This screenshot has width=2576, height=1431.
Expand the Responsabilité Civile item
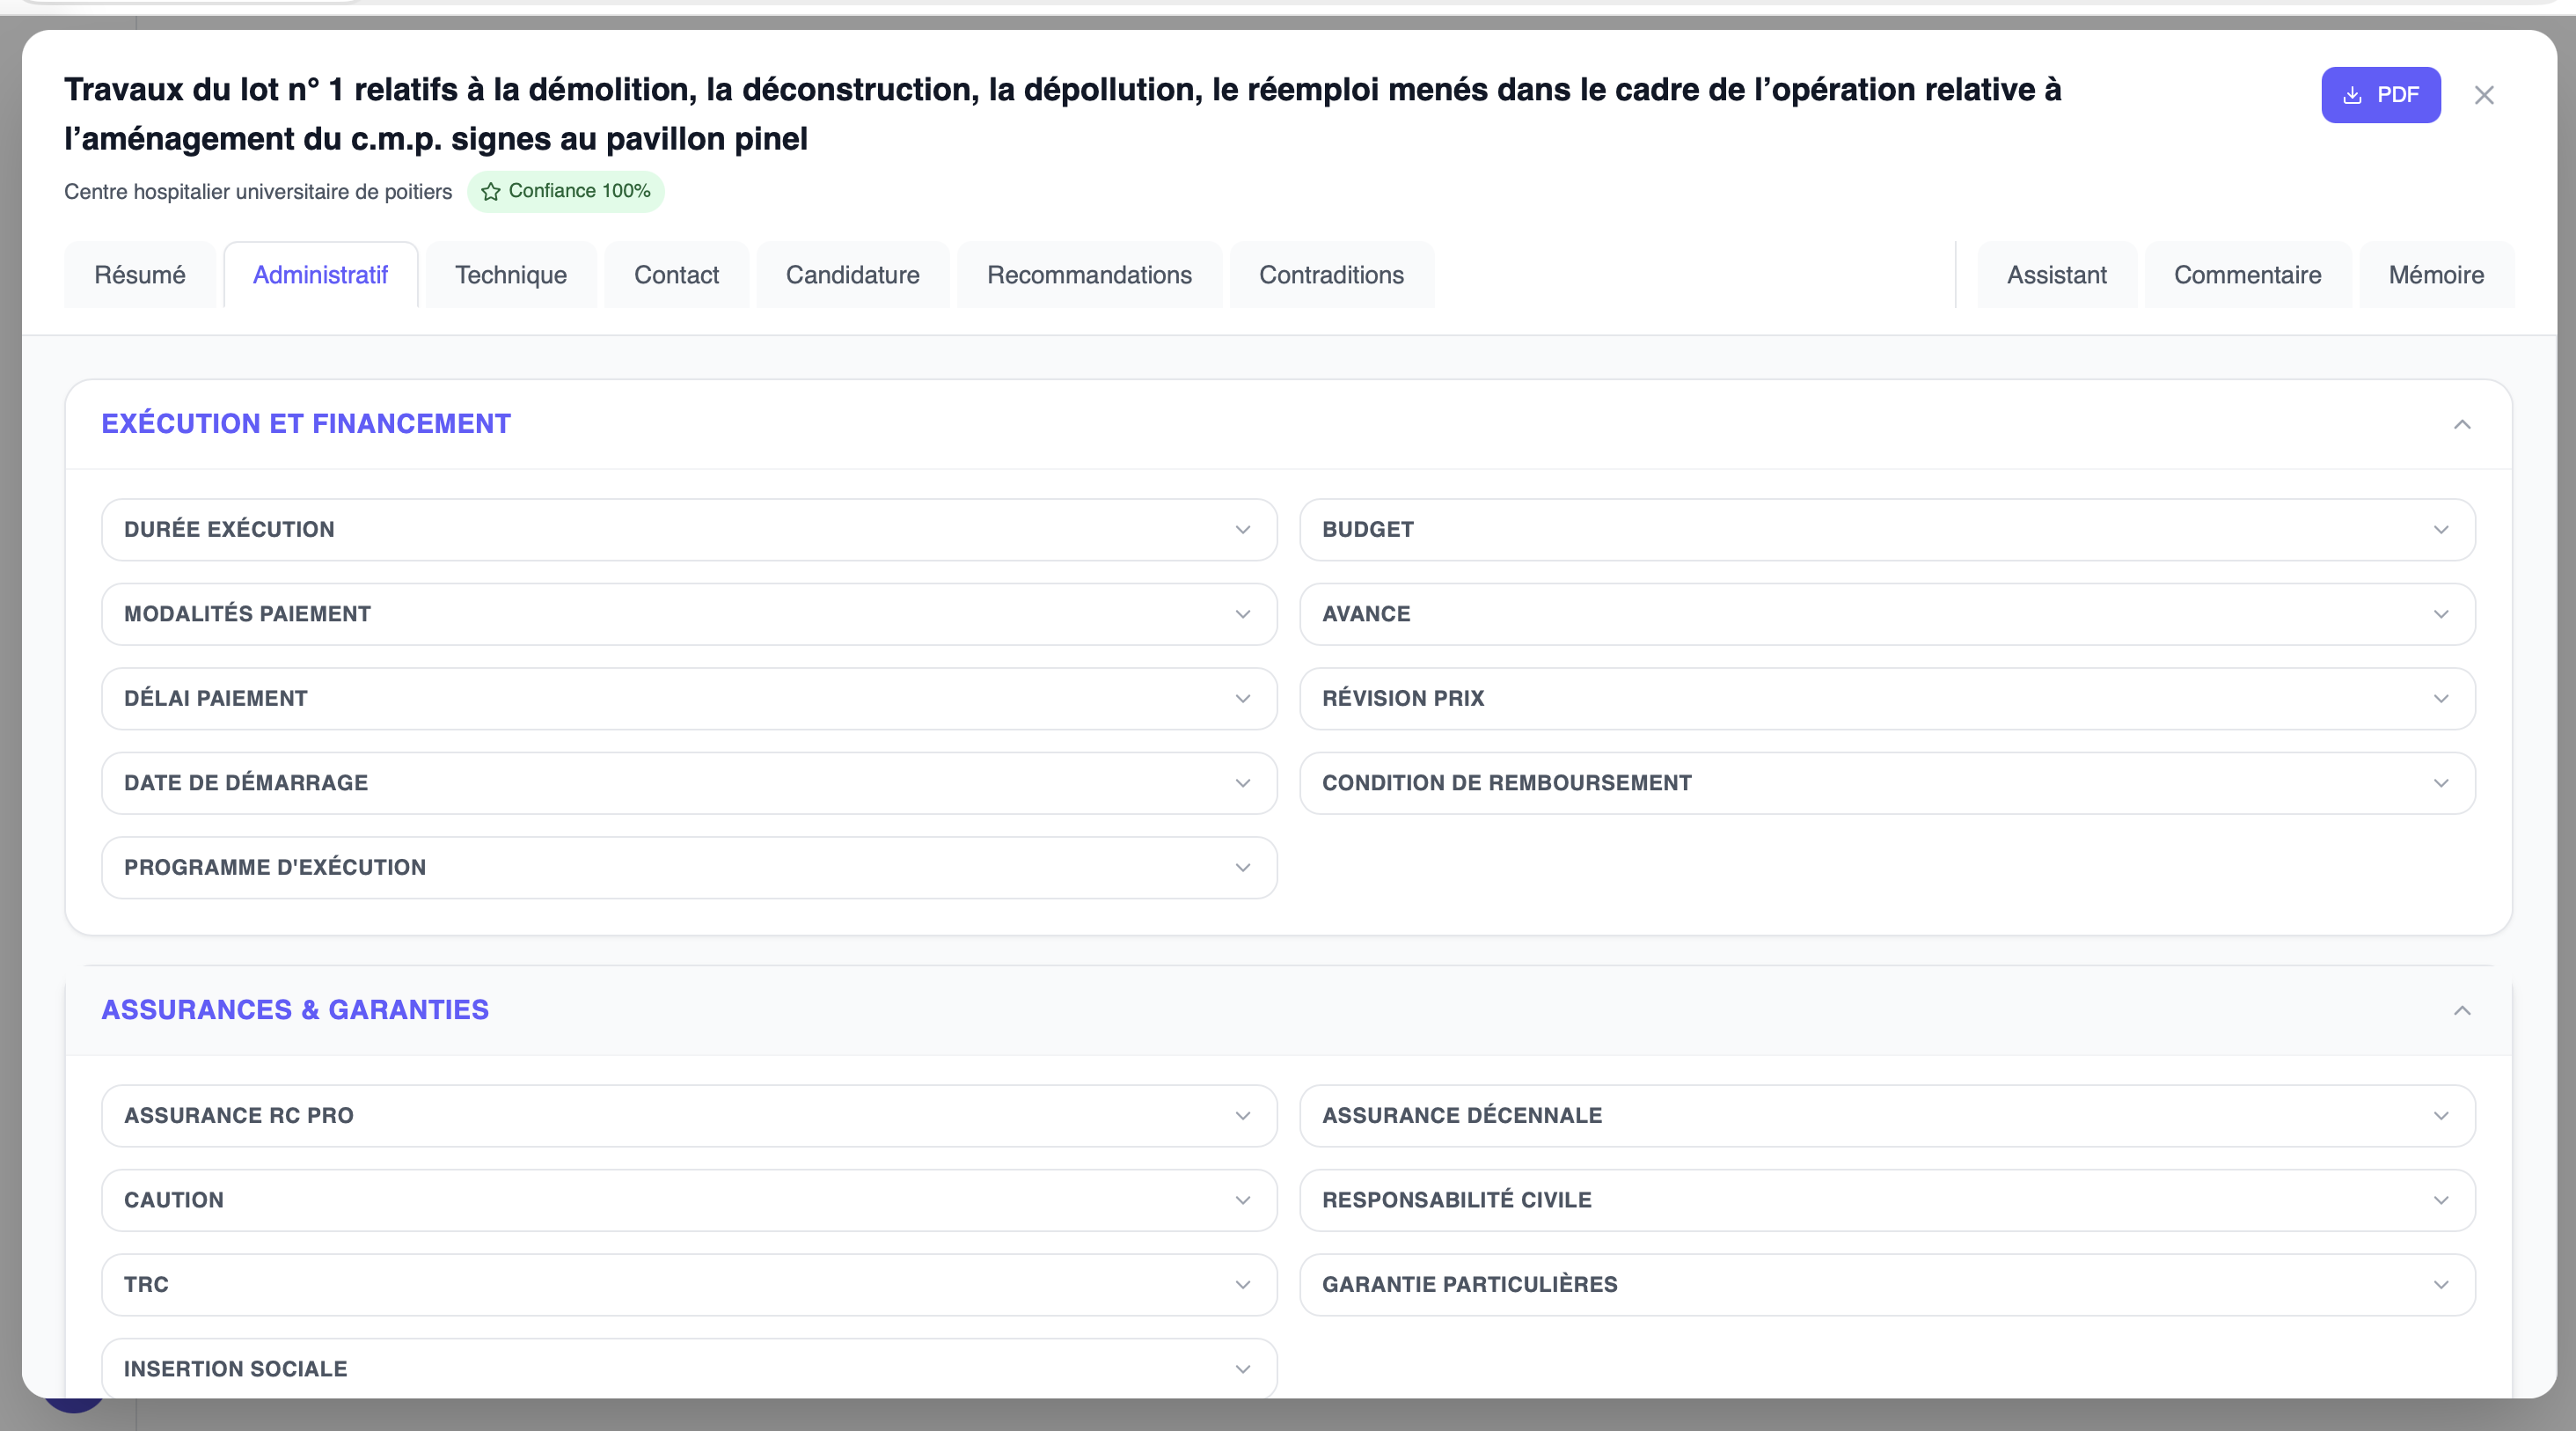click(x=1887, y=1200)
